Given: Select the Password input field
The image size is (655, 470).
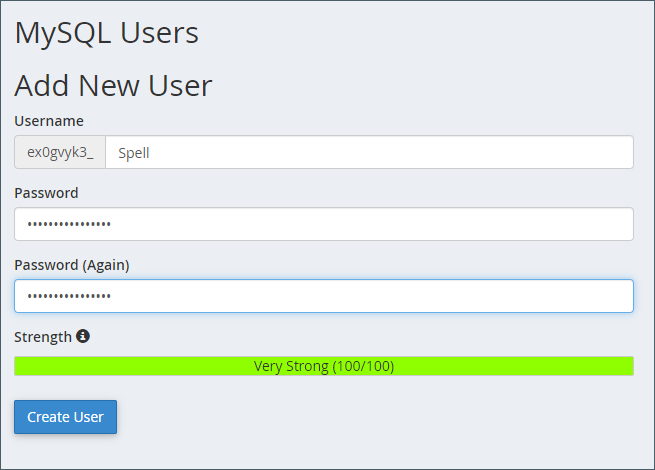Looking at the screenshot, I should [324, 224].
